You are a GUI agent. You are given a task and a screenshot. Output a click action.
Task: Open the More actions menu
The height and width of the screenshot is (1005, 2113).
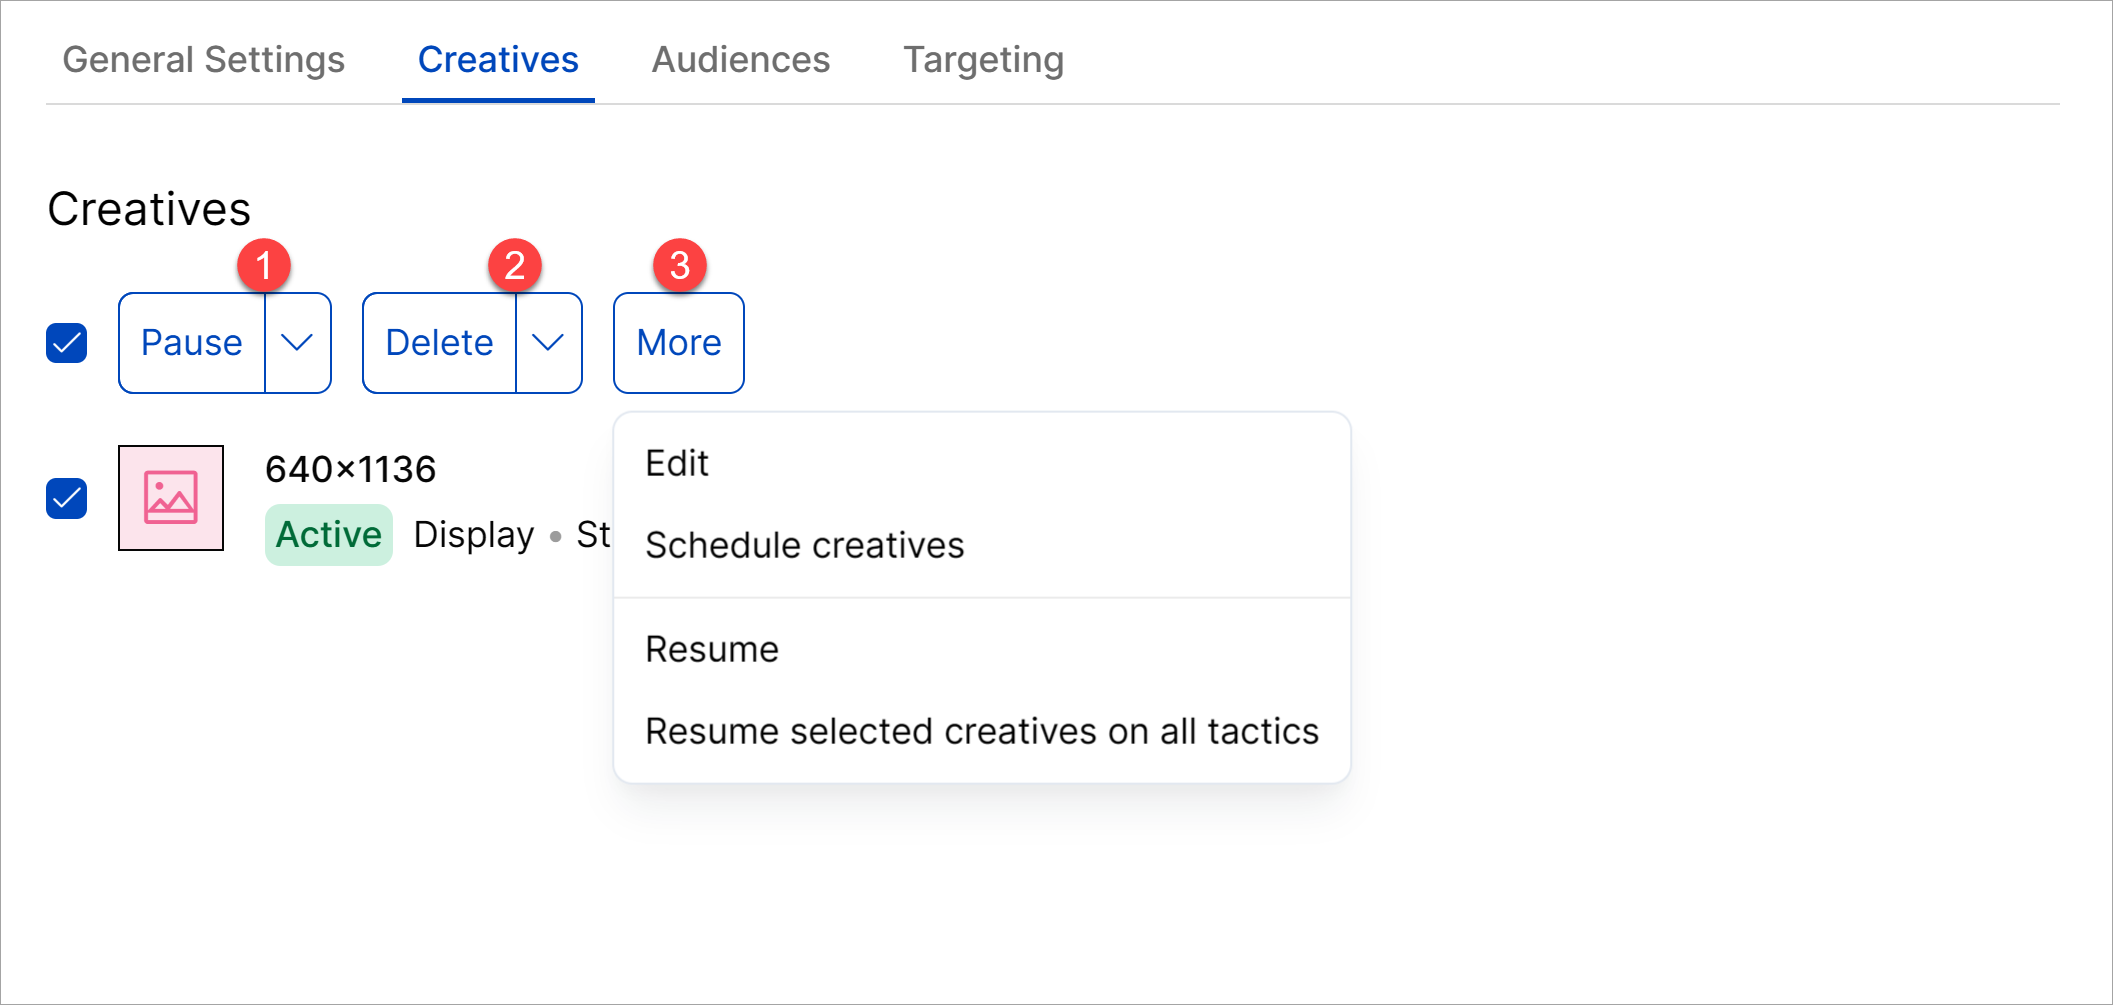(x=678, y=343)
